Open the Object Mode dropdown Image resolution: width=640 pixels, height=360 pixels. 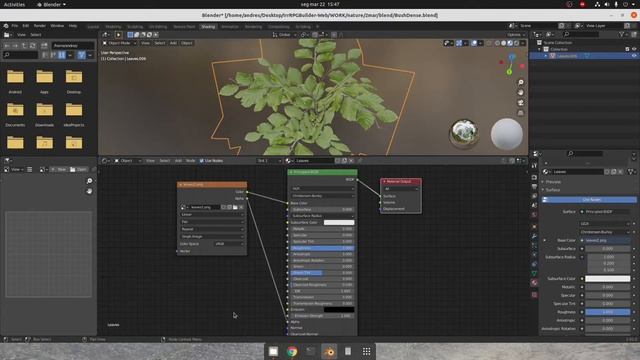tap(119, 43)
